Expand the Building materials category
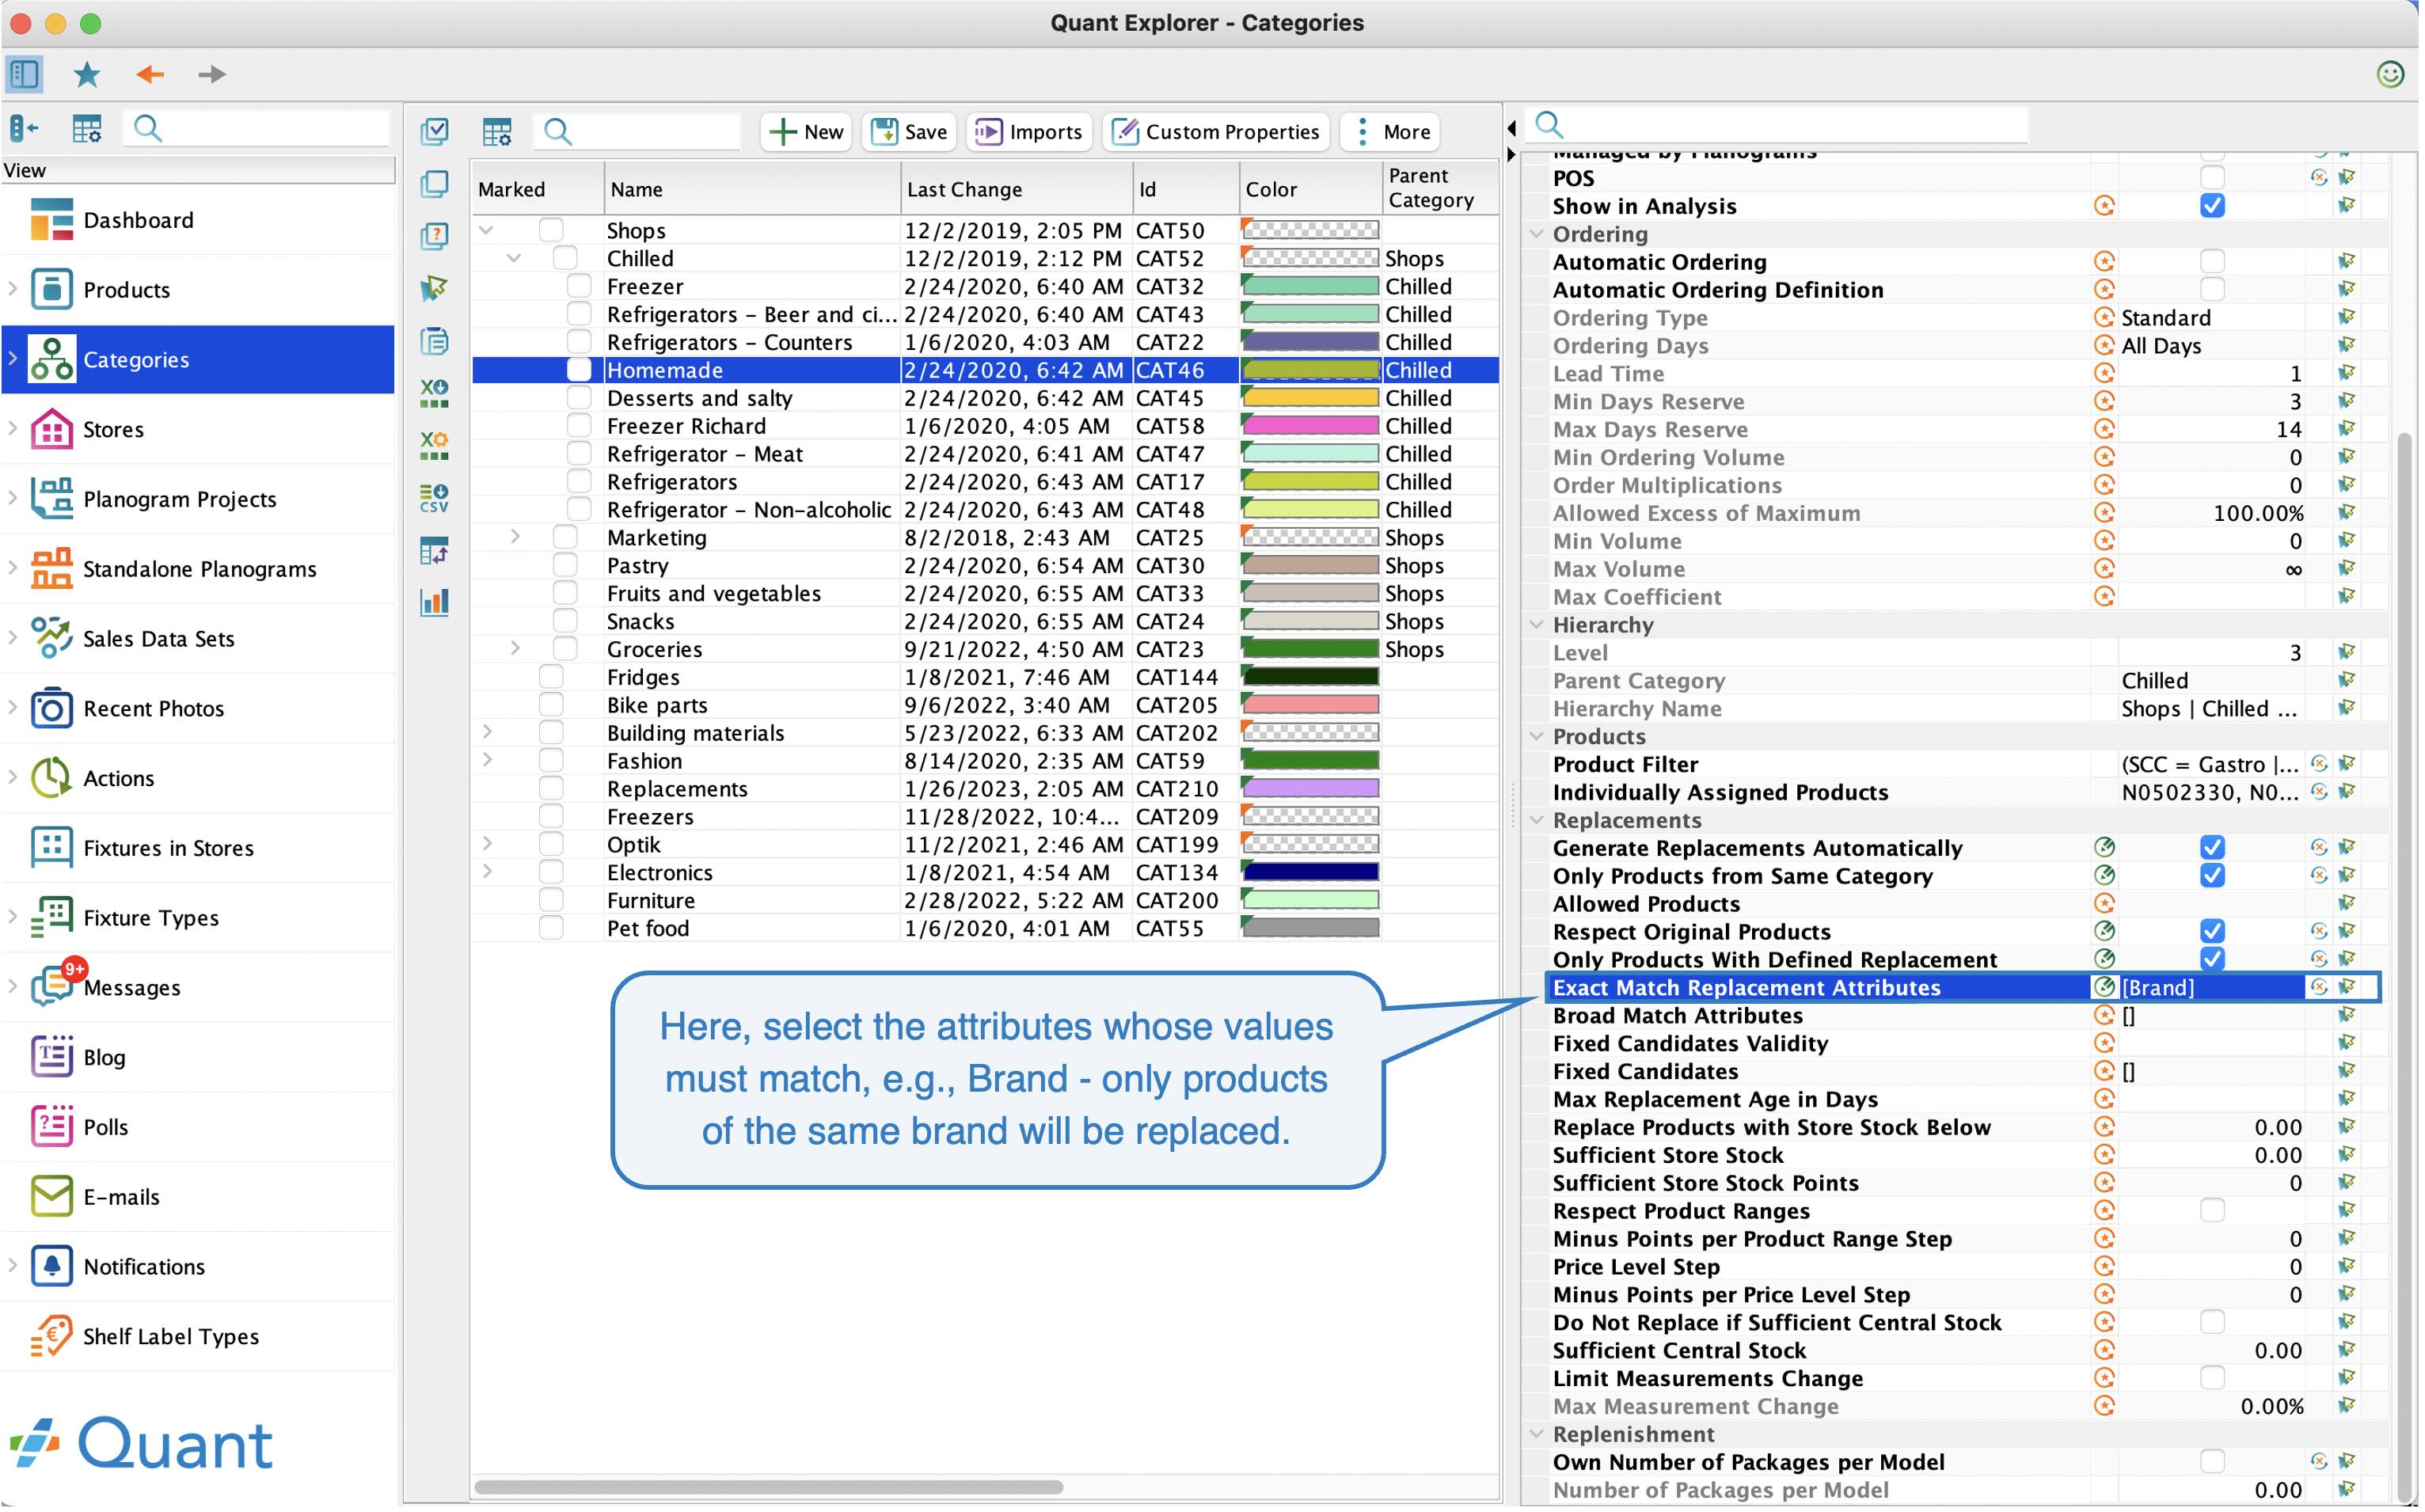 [x=487, y=733]
